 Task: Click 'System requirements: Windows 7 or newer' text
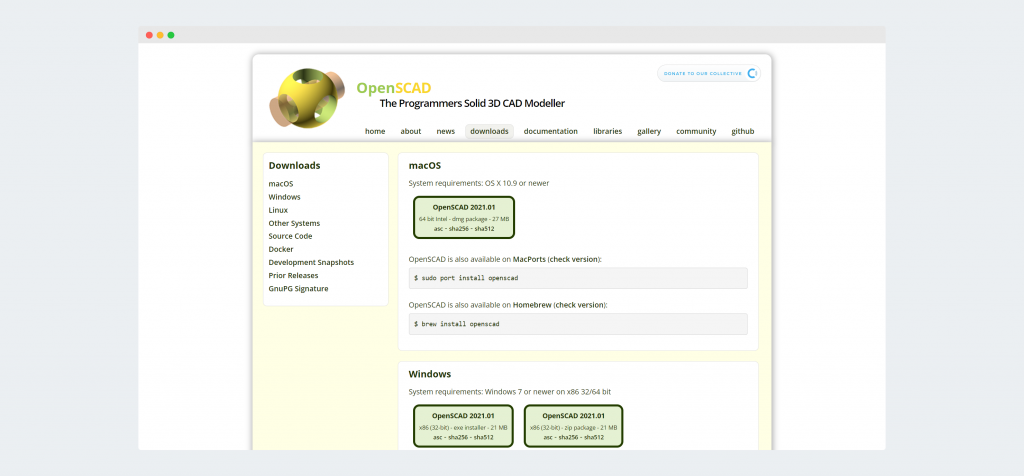coord(509,392)
